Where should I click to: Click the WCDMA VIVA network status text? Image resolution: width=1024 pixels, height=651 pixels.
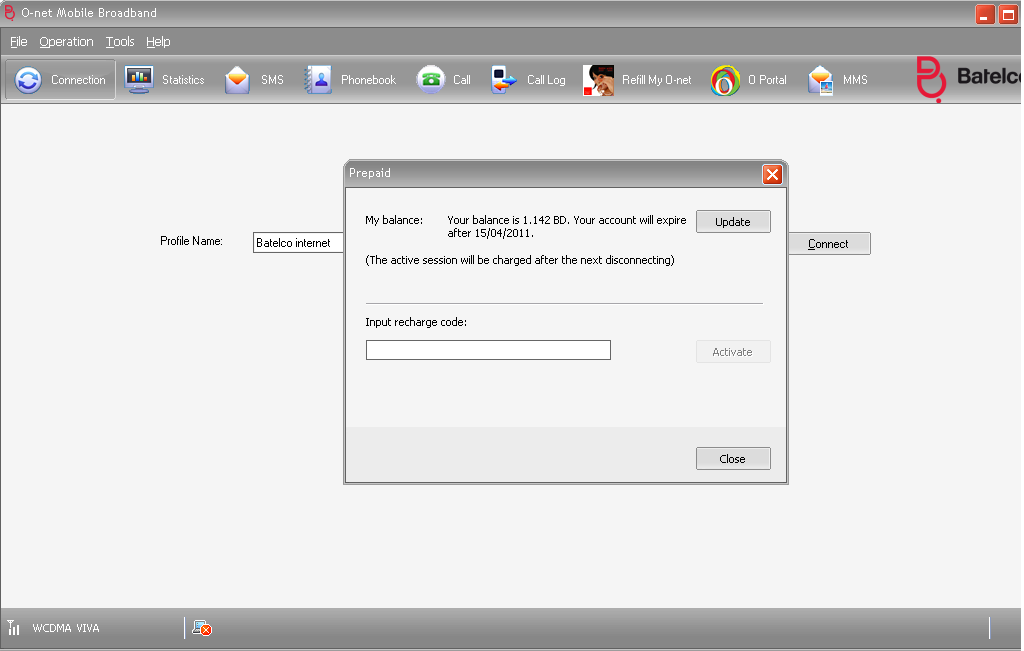[66, 628]
